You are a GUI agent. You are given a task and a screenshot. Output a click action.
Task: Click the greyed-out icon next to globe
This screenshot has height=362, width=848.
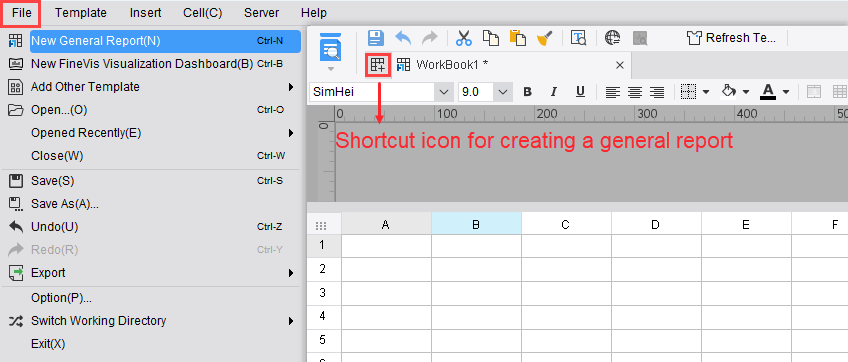pos(640,38)
